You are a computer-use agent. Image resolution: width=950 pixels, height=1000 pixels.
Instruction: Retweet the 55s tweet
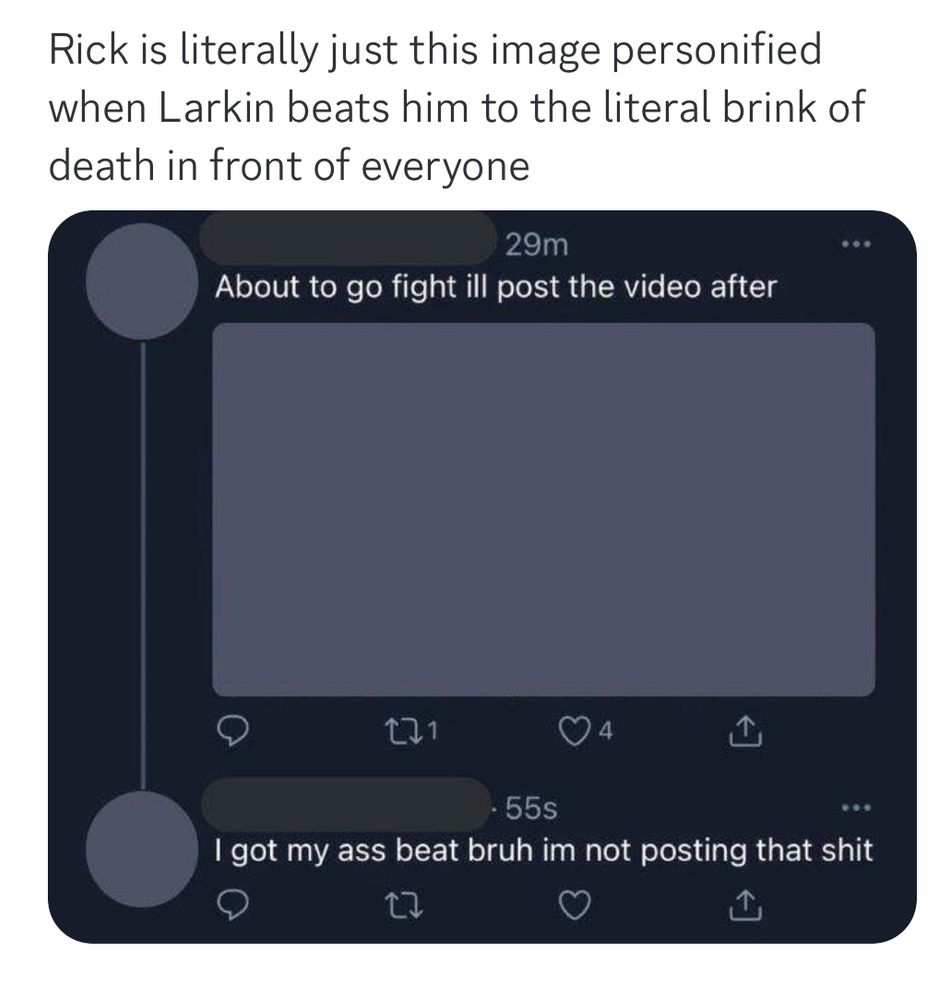tap(404, 905)
